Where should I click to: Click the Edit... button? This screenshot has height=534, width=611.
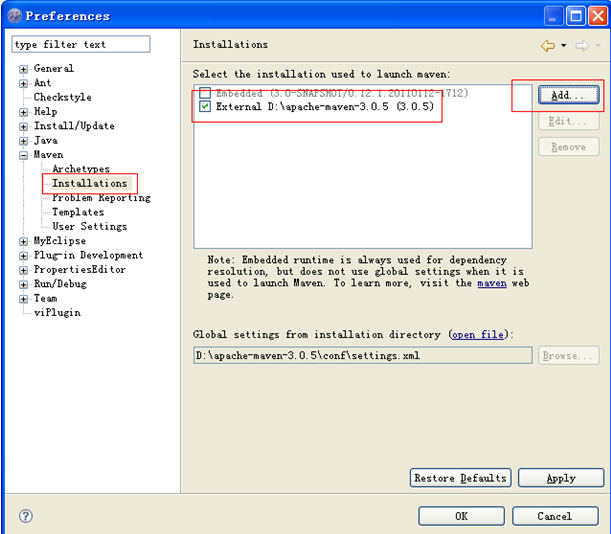(569, 121)
